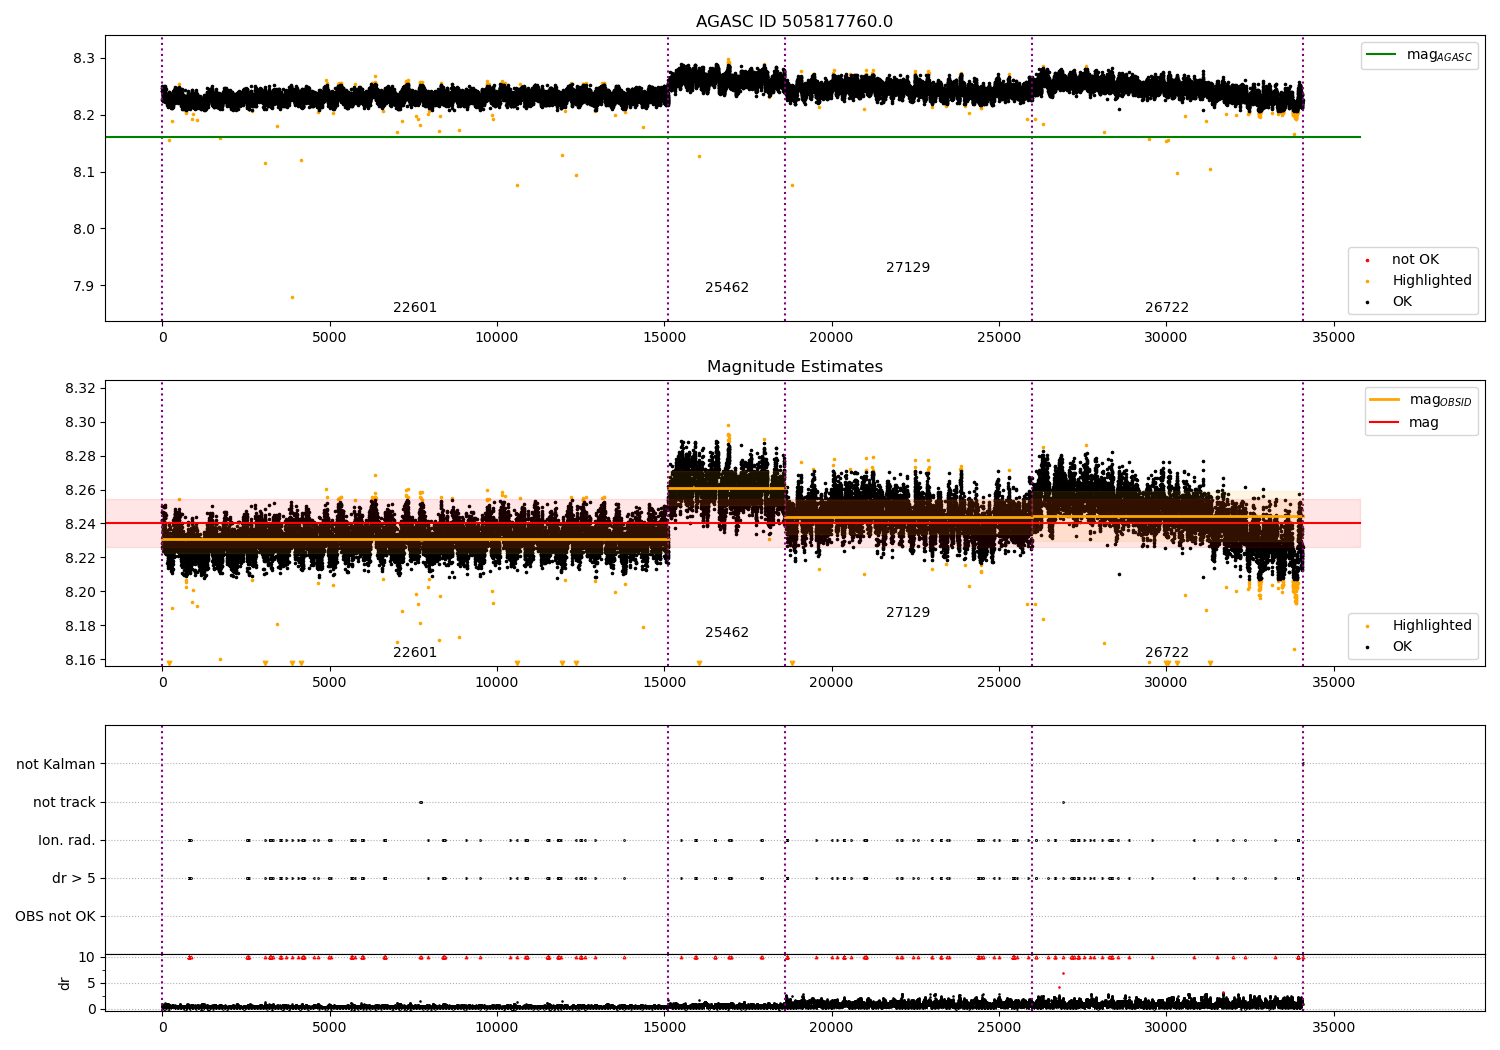
Task: Click the 10 tick on the dr axis
Action: tap(87, 958)
